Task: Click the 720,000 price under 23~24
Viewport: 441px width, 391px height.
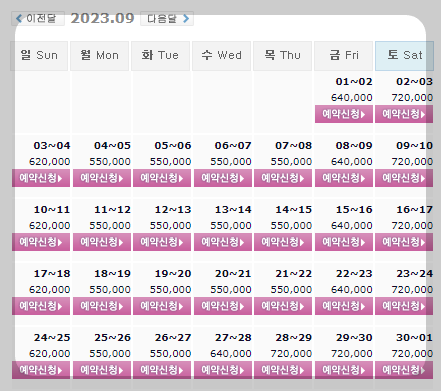Action: (x=412, y=290)
